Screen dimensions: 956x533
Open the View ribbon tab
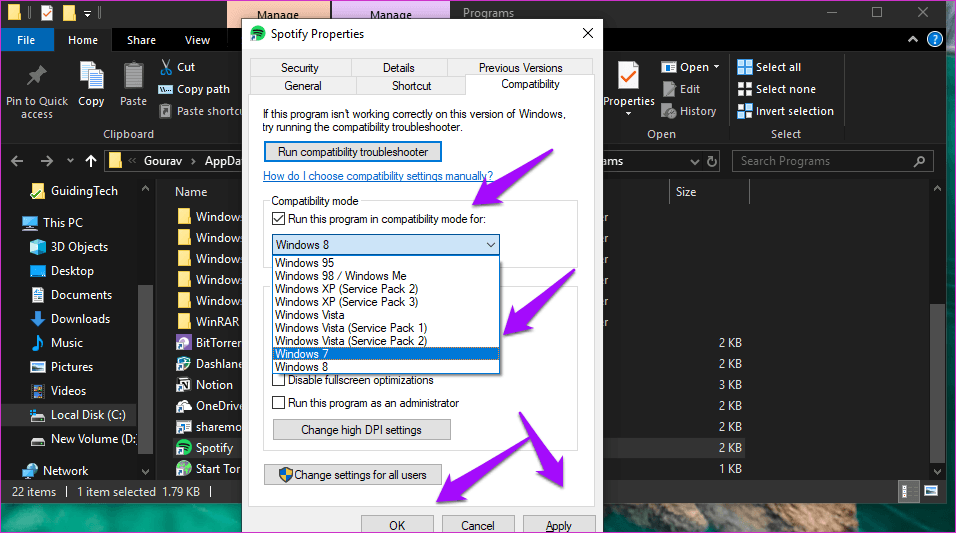(197, 40)
